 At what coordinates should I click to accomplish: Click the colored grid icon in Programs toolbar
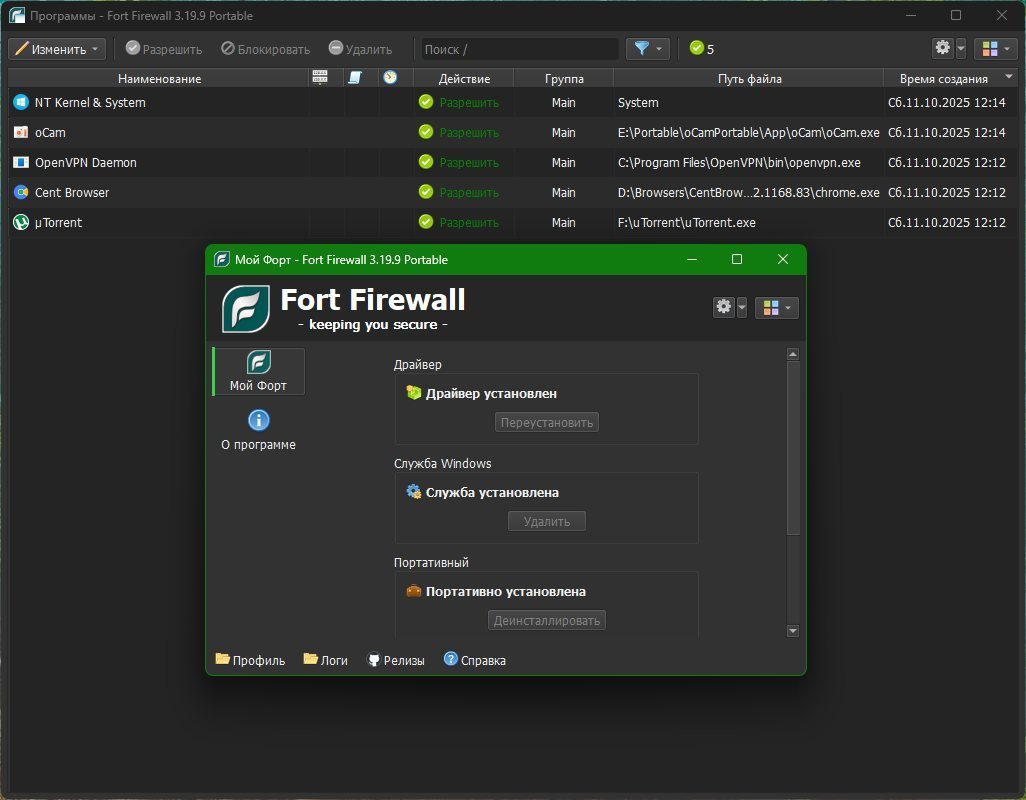[x=990, y=48]
